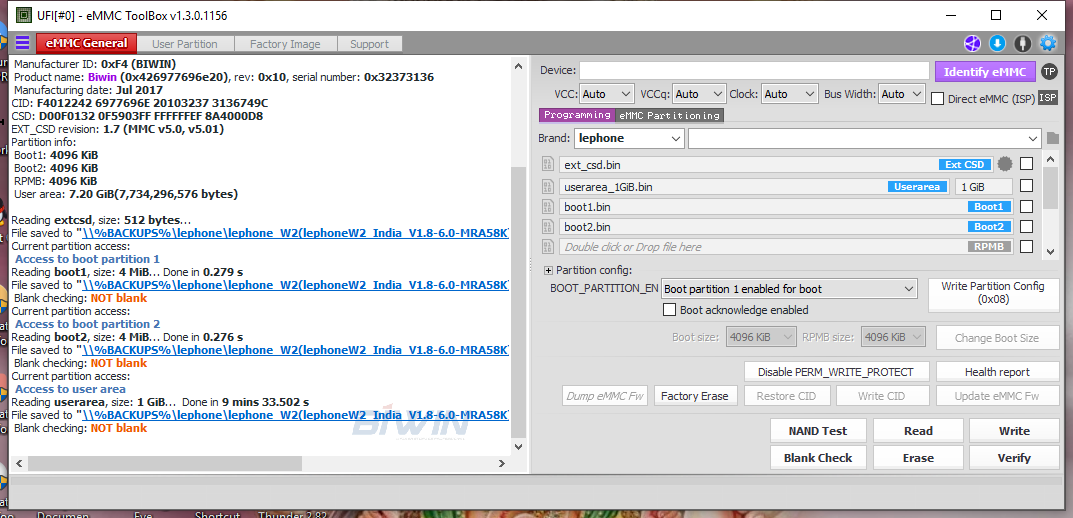This screenshot has height=518, width=1073.
Task: Enable the Direct eMMC (ISP) checkbox
Action: click(x=938, y=99)
